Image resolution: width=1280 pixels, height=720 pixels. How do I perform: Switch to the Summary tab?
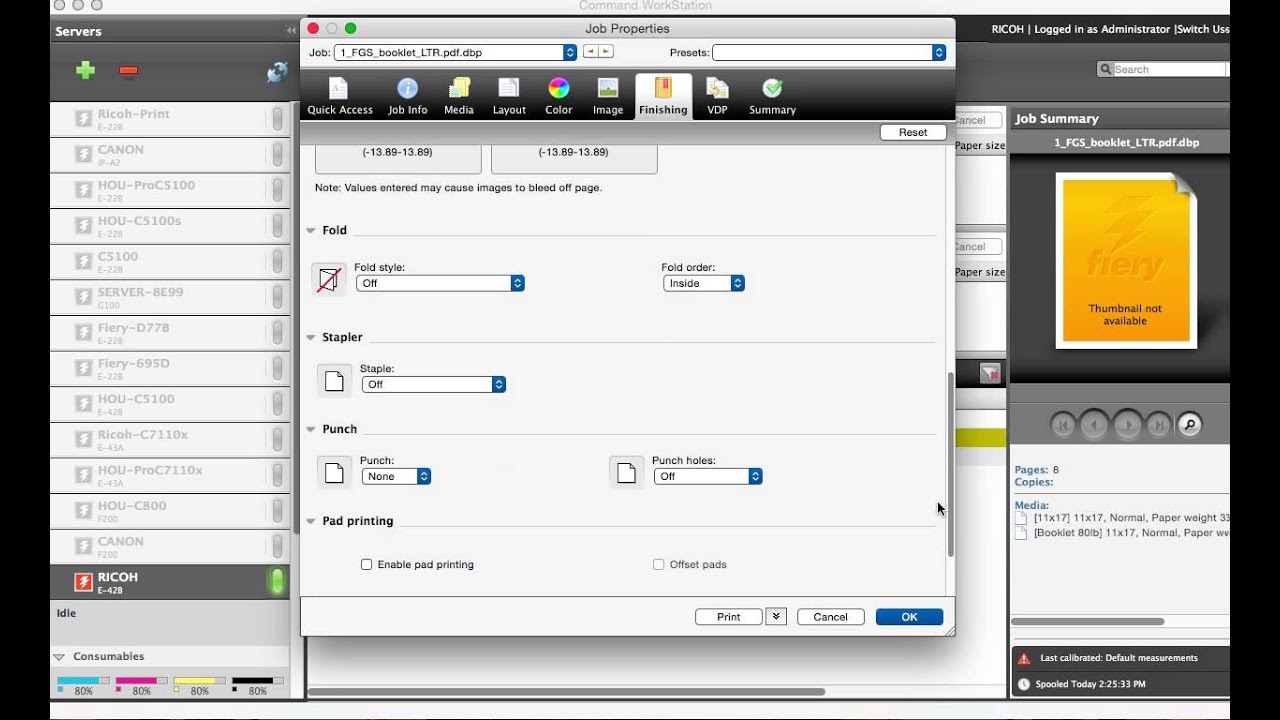(772, 97)
